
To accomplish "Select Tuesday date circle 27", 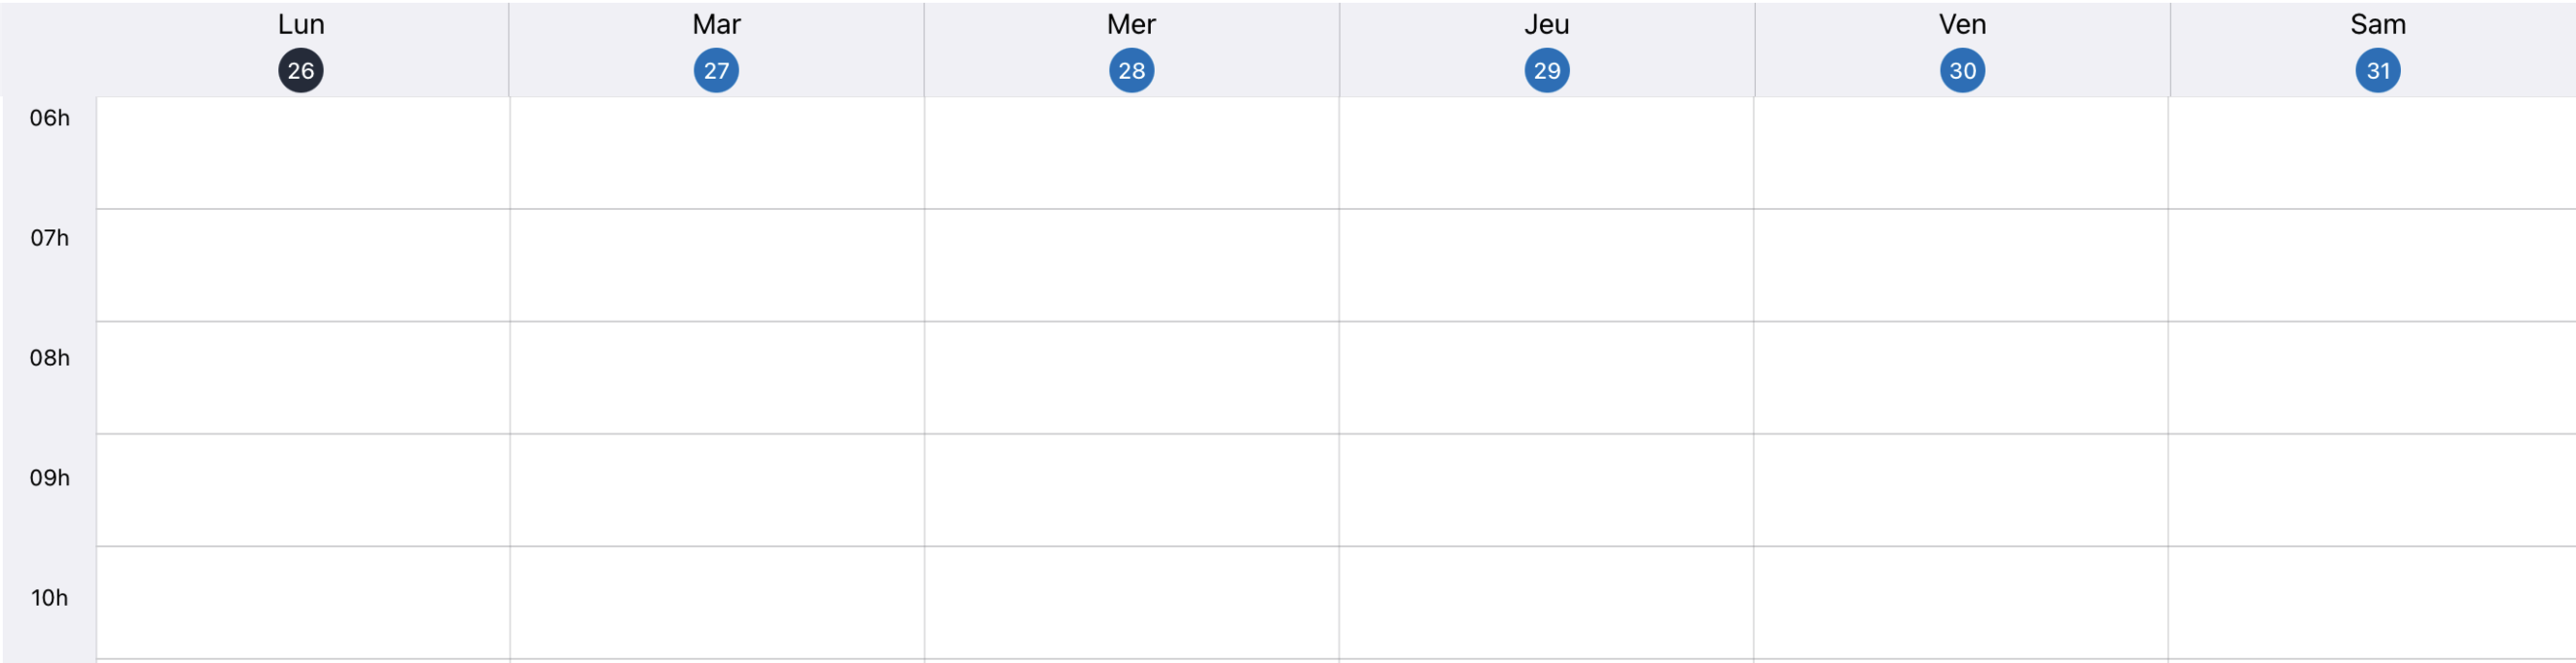I will [x=716, y=71].
